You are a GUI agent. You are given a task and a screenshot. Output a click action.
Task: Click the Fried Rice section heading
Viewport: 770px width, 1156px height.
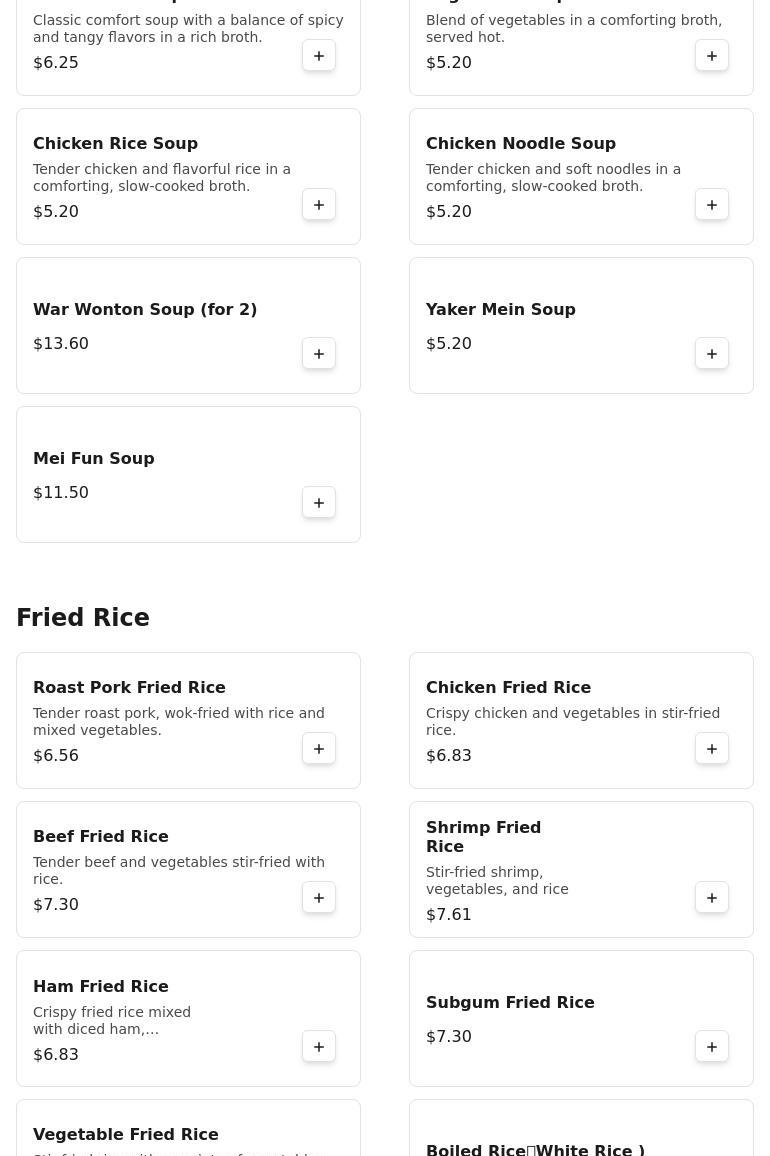(x=83, y=618)
